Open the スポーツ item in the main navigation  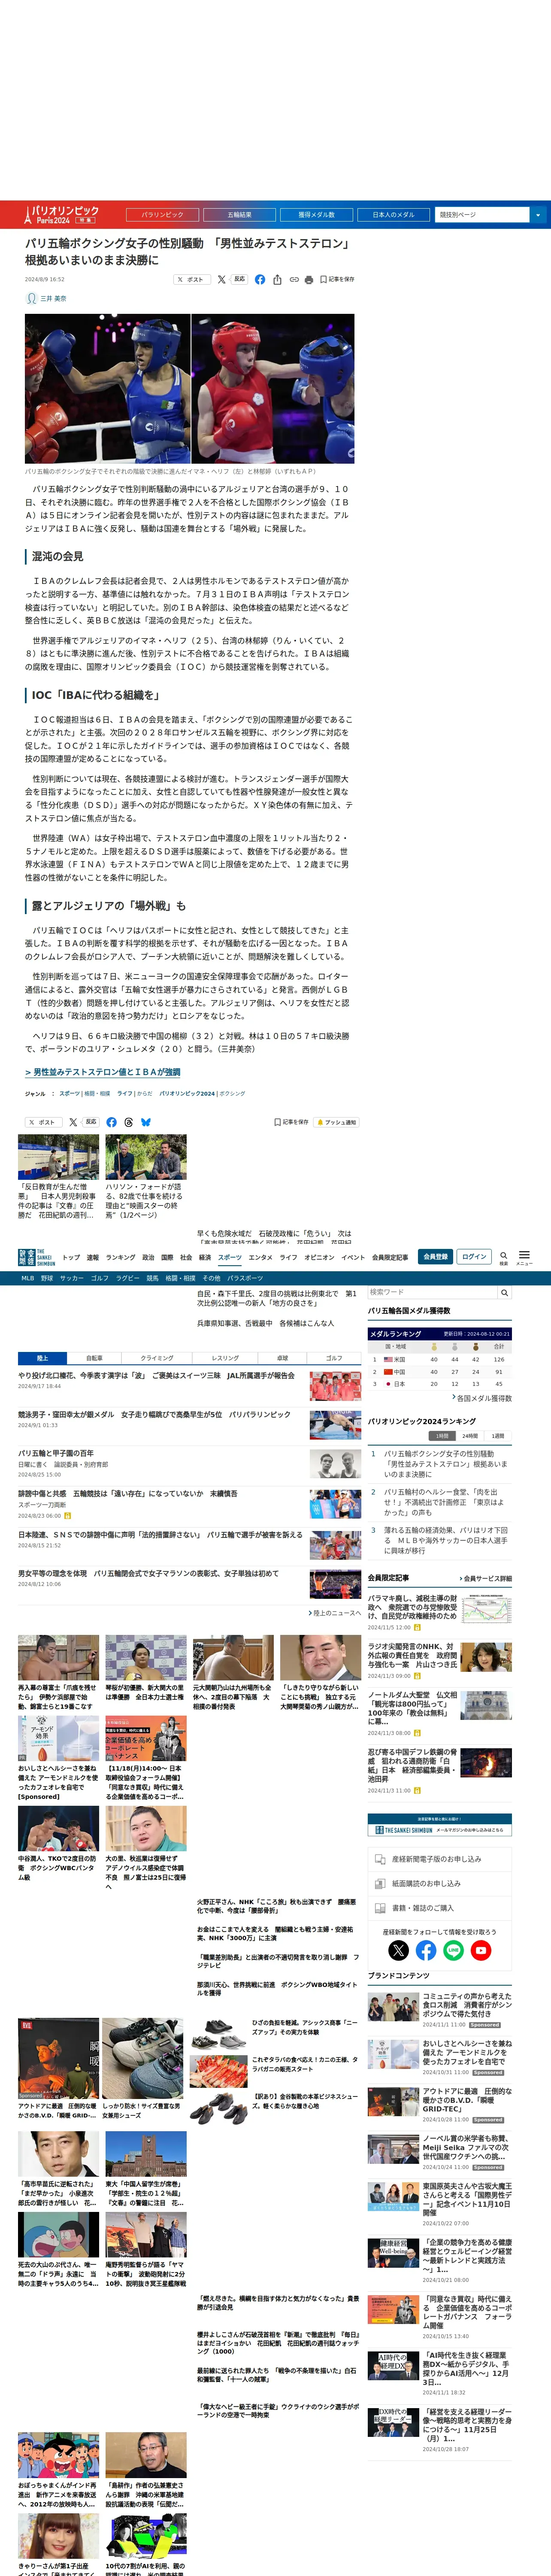tap(230, 1257)
